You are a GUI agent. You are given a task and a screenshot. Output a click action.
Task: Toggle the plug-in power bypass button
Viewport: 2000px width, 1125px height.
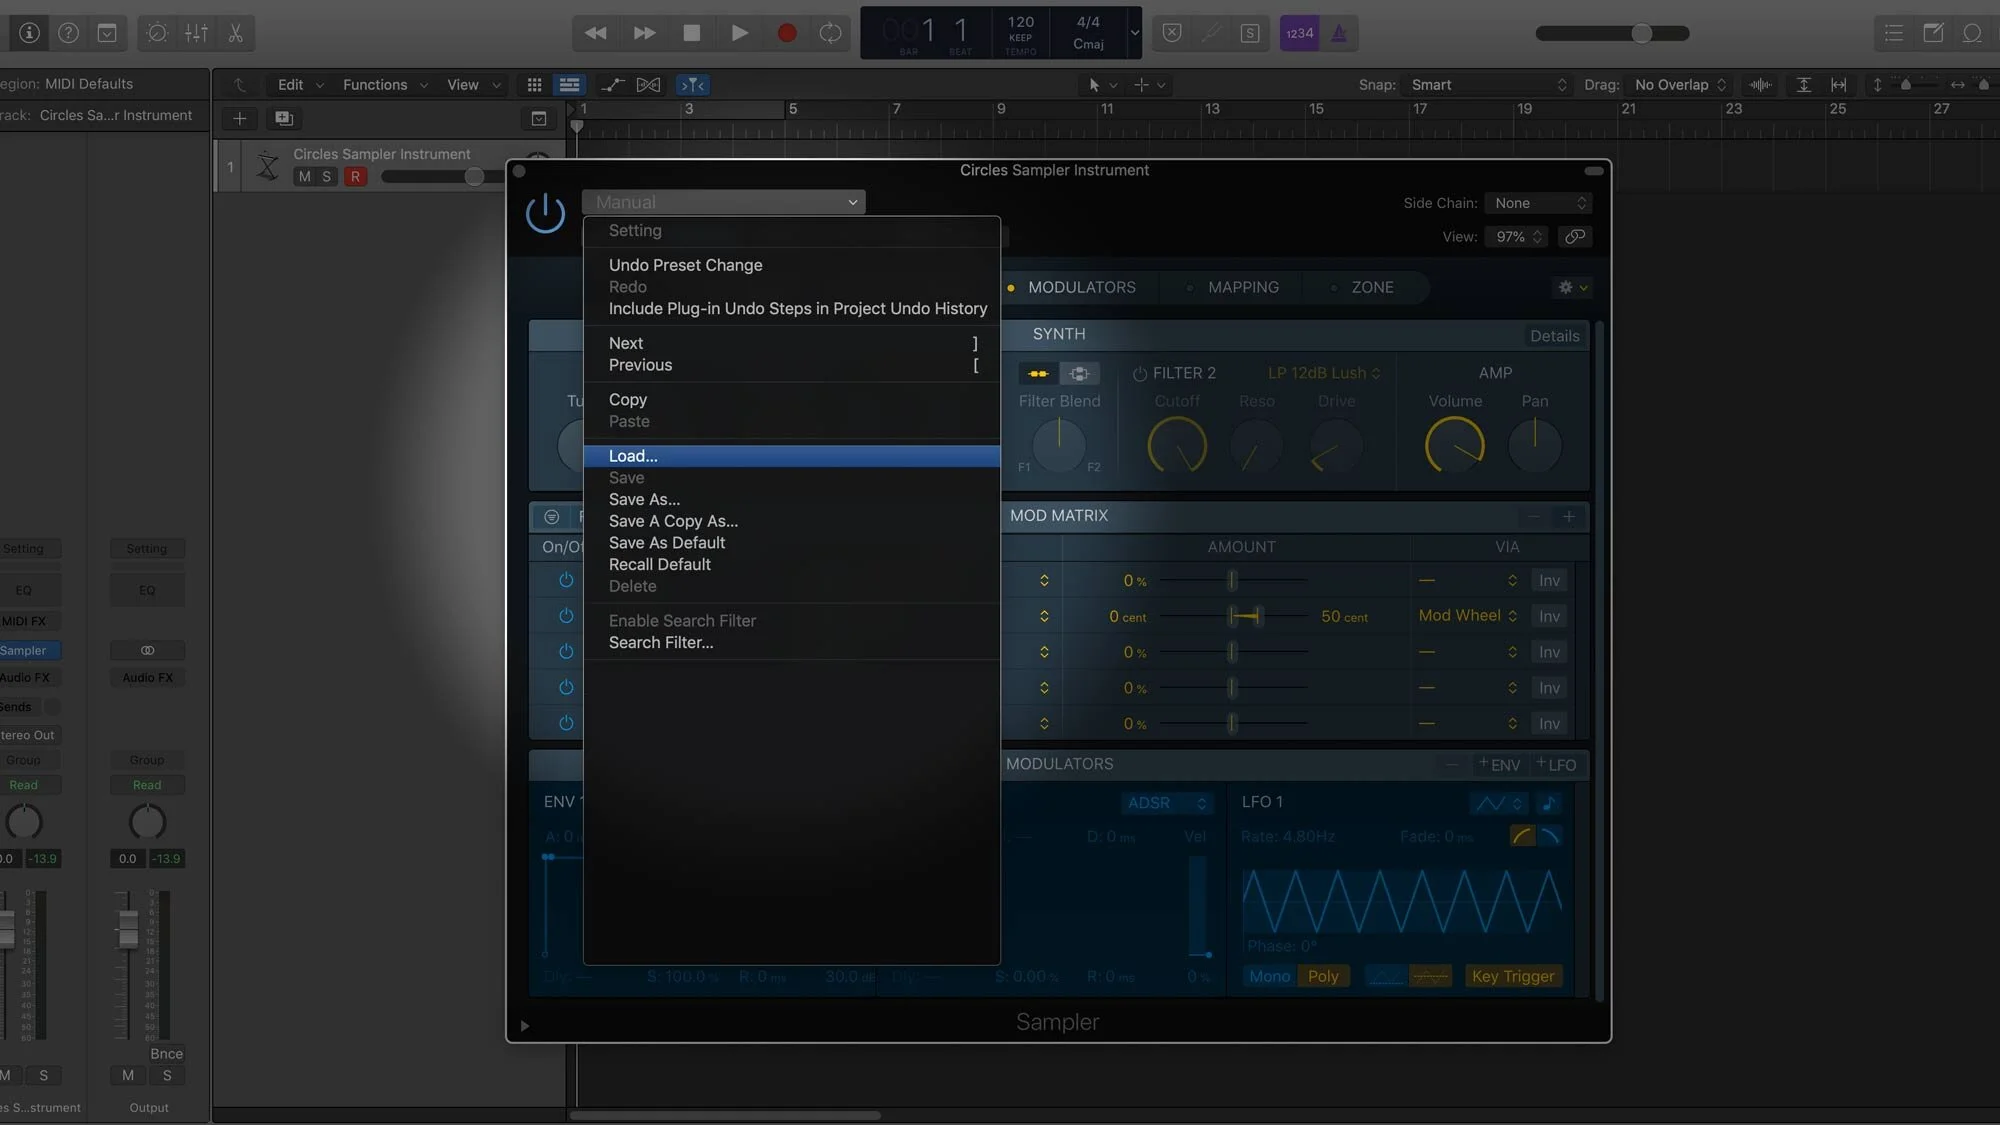tap(545, 213)
